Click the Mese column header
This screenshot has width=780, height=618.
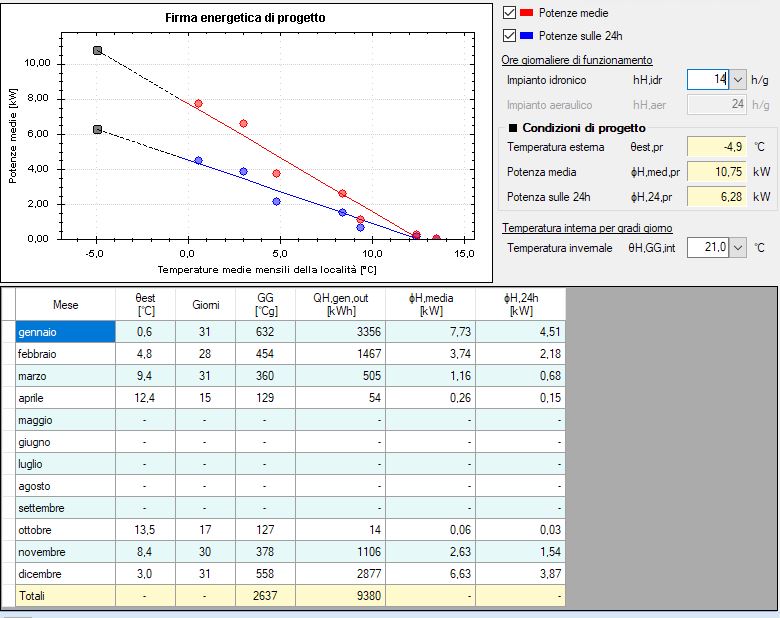66,305
